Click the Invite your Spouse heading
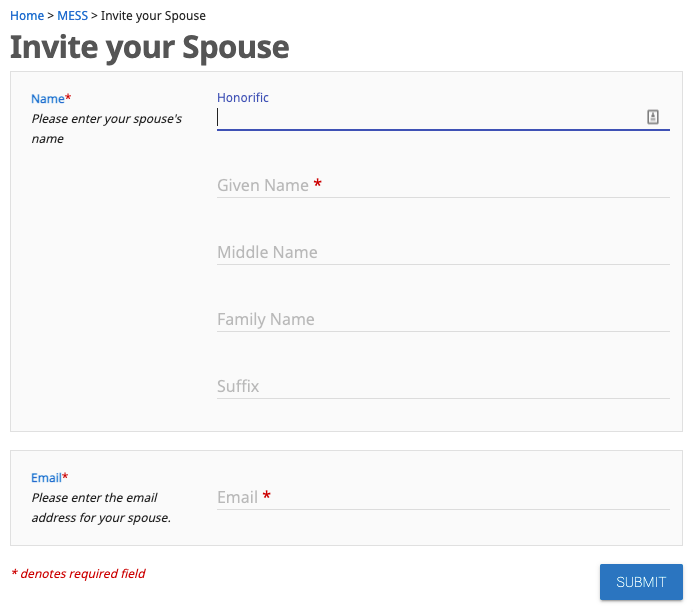This screenshot has width=693, height=612. tap(149, 47)
